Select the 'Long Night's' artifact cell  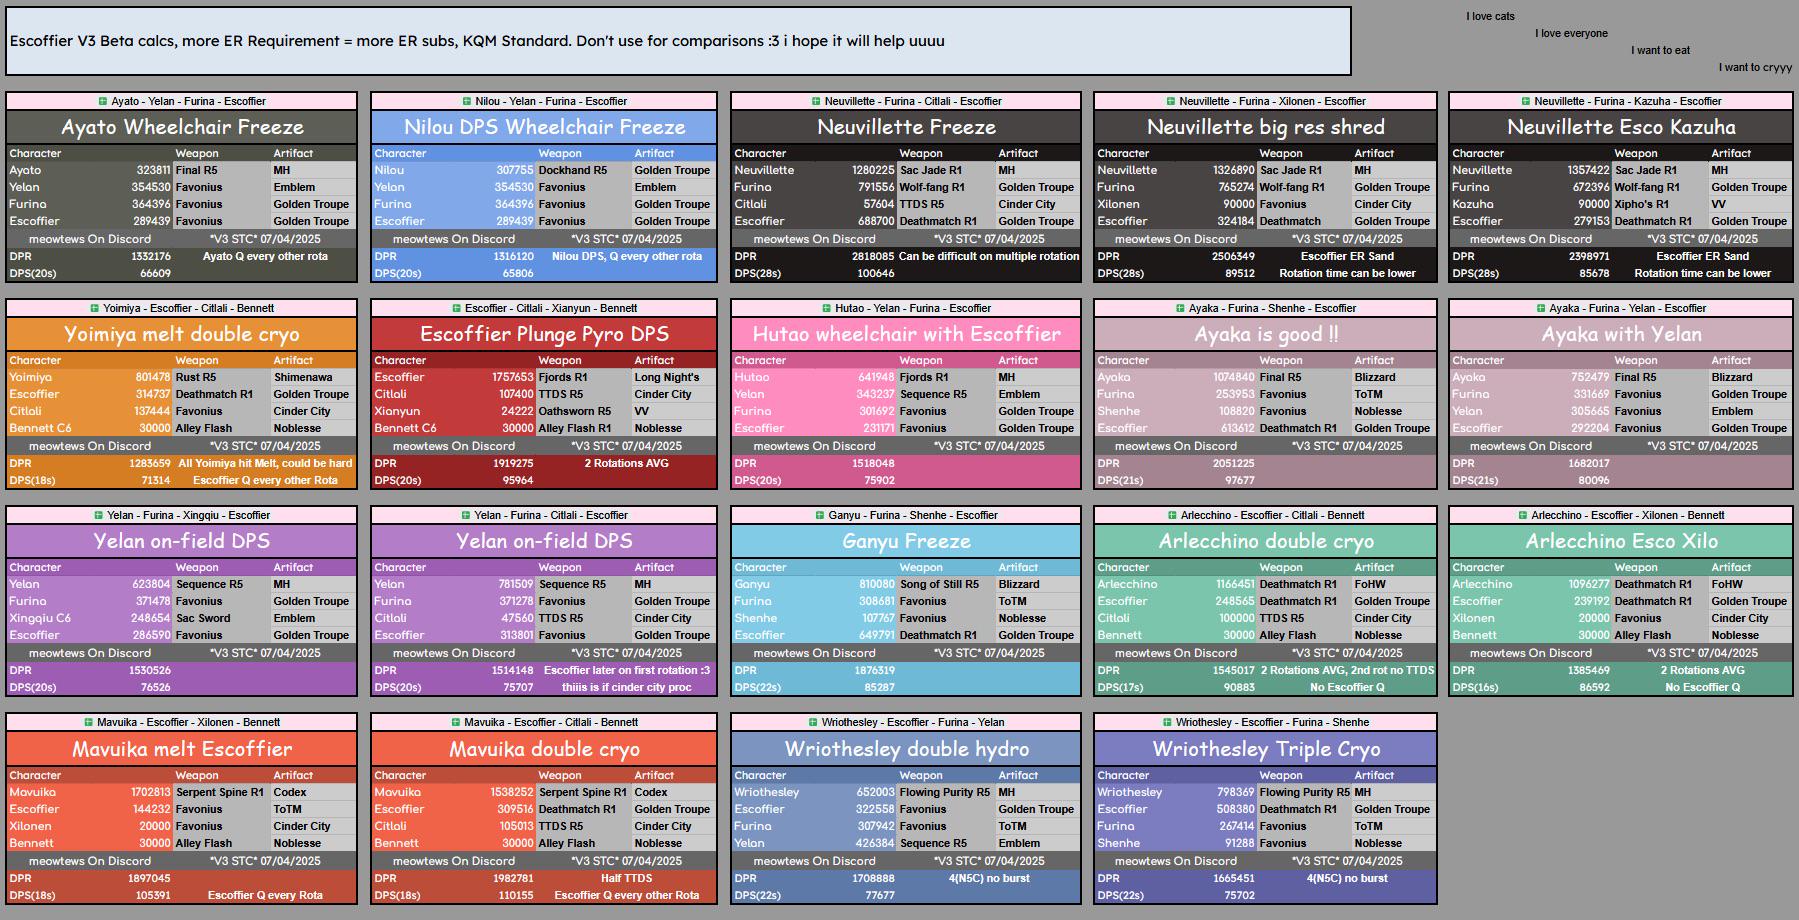pos(674,377)
